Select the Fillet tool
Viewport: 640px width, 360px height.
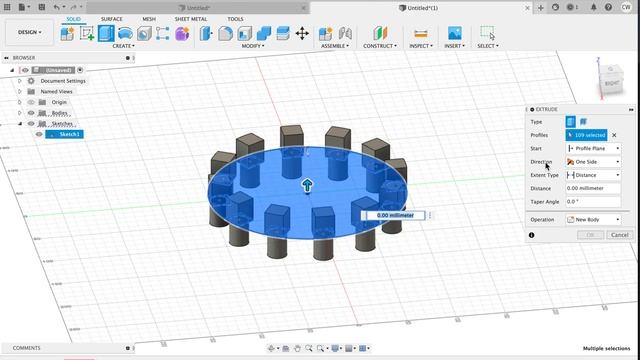[225, 33]
